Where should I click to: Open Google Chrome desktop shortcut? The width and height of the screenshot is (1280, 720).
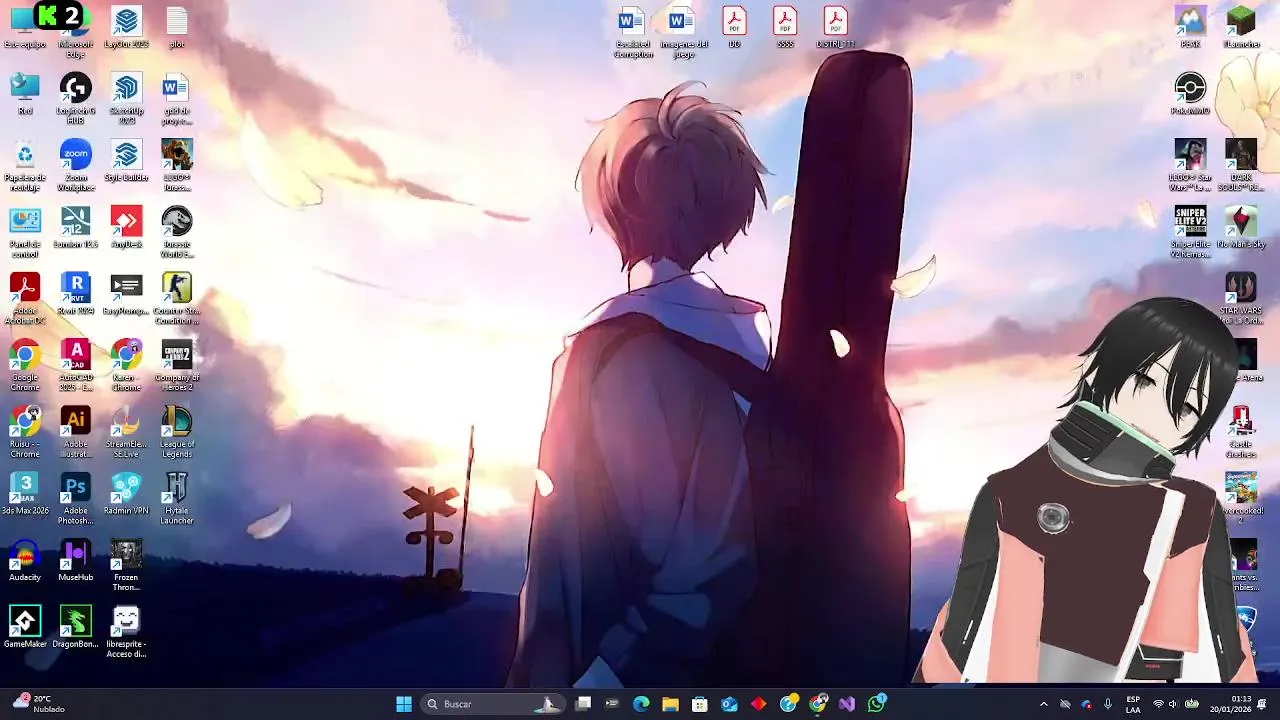25,366
